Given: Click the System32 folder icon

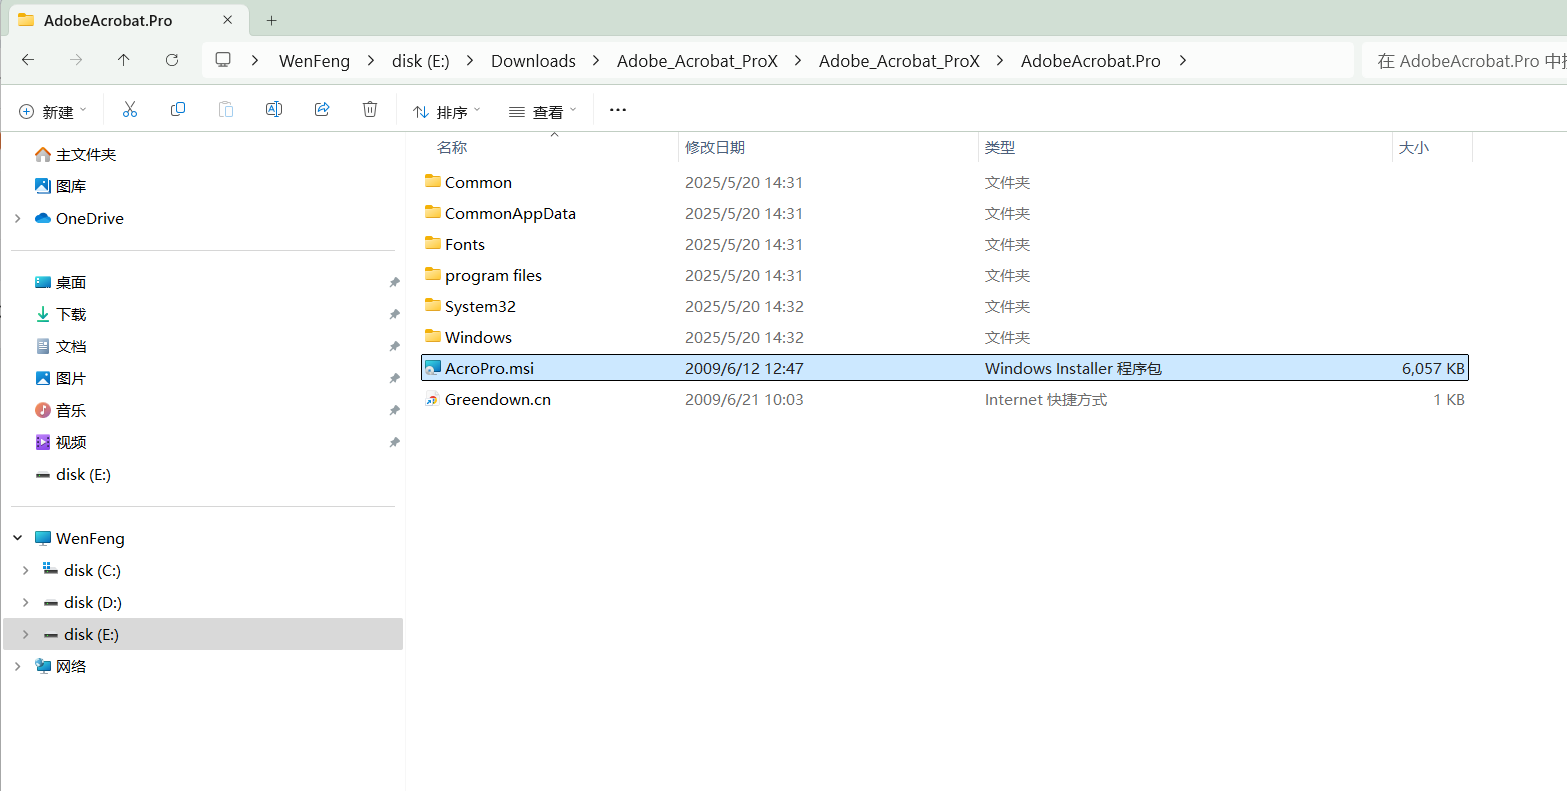Looking at the screenshot, I should [433, 306].
